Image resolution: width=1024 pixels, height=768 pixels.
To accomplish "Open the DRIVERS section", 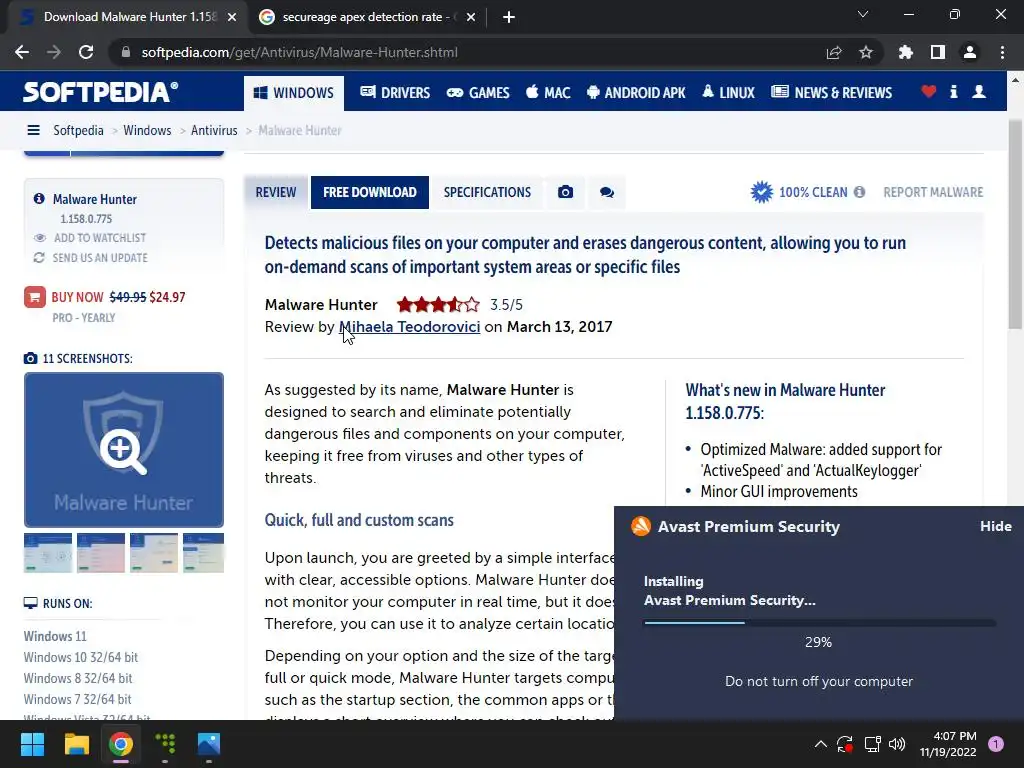I will [395, 93].
